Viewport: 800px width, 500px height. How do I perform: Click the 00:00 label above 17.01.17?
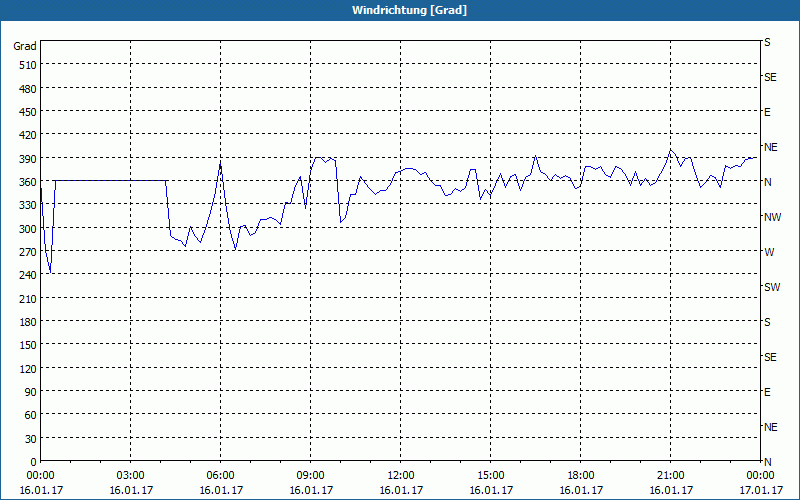760,476
